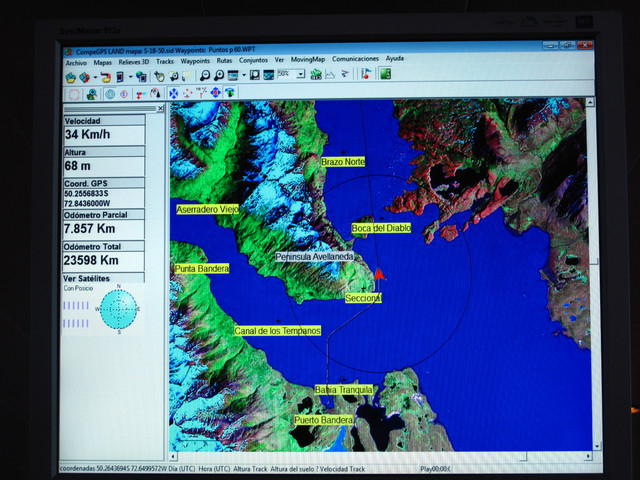The height and width of the screenshot is (480, 640).
Task: Zoom in with the plus magnifier
Action: tap(219, 75)
